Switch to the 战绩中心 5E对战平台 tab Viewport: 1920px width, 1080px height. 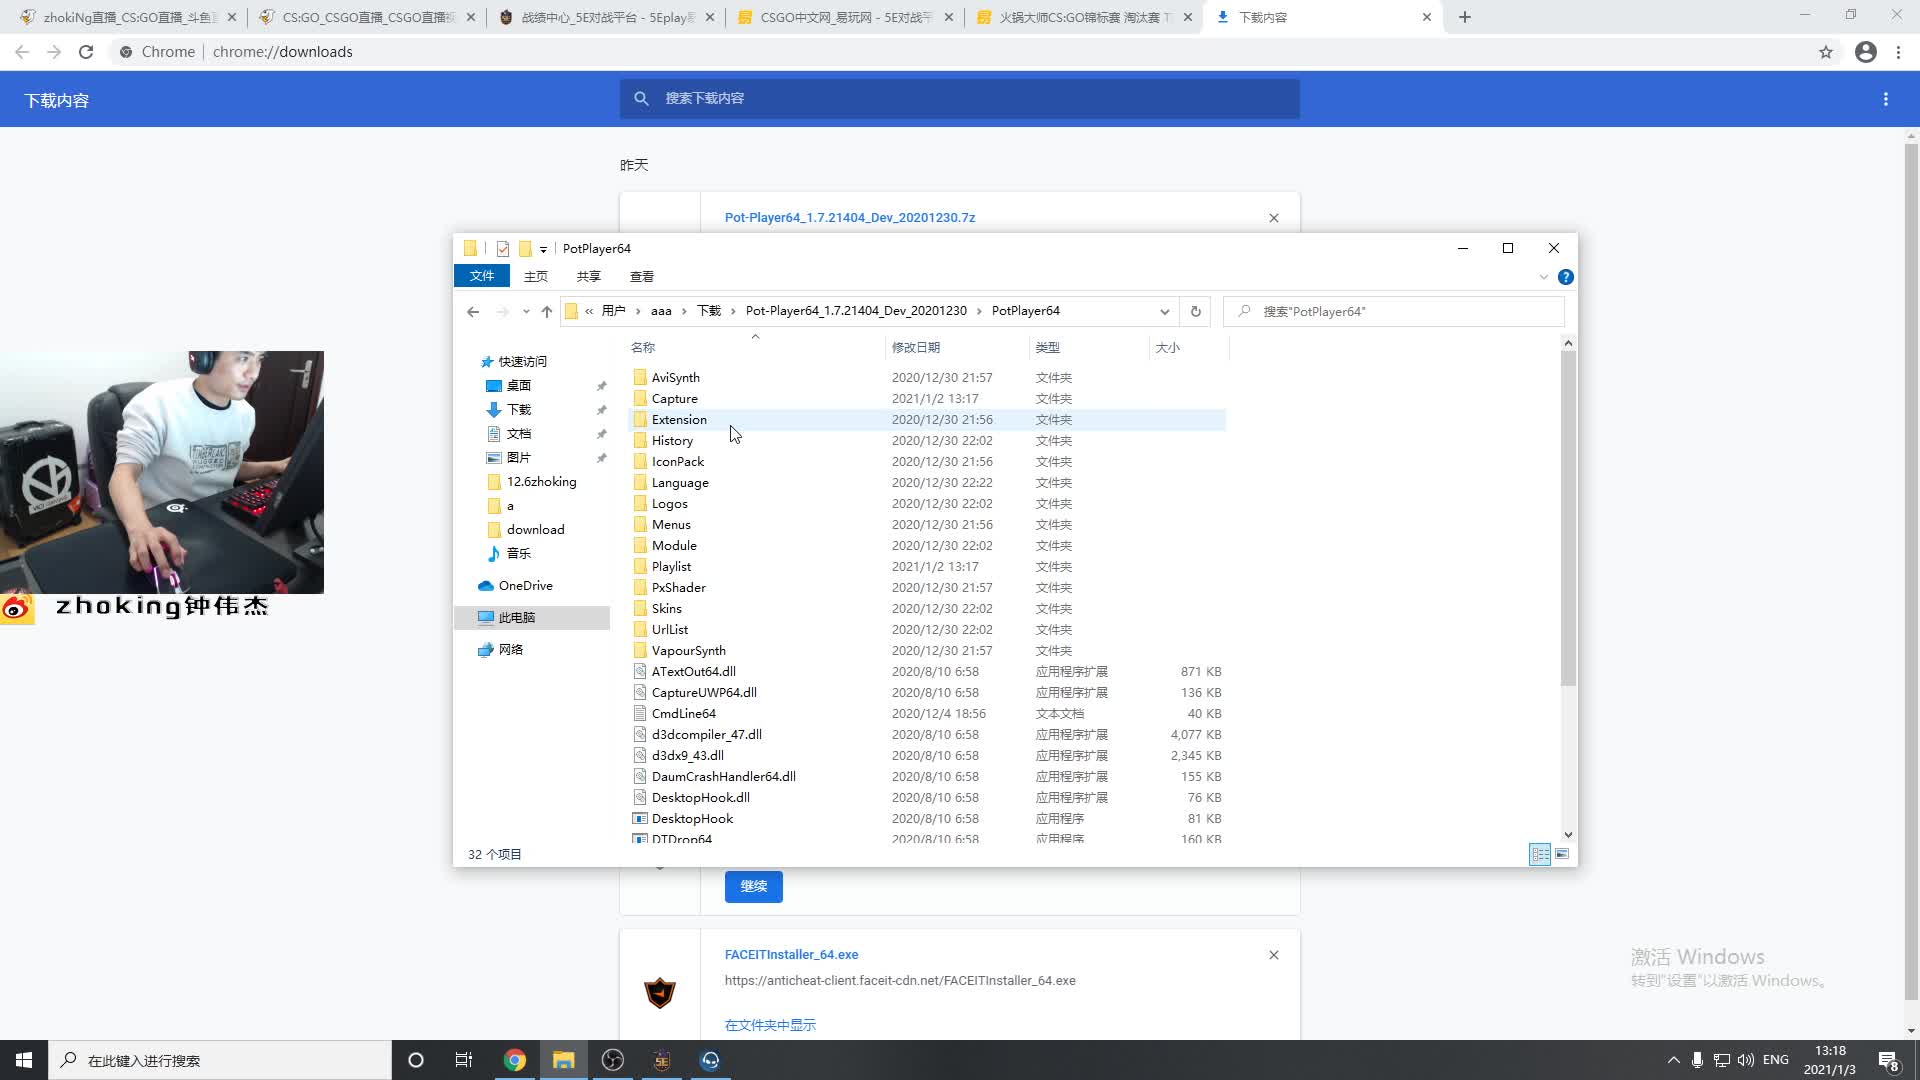coord(606,17)
